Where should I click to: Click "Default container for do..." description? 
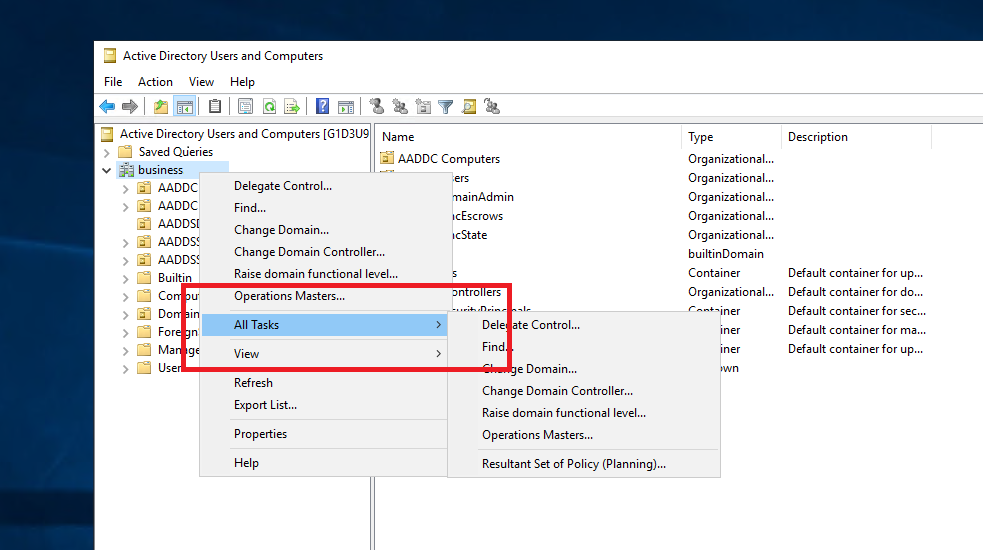pyautogui.click(x=855, y=292)
